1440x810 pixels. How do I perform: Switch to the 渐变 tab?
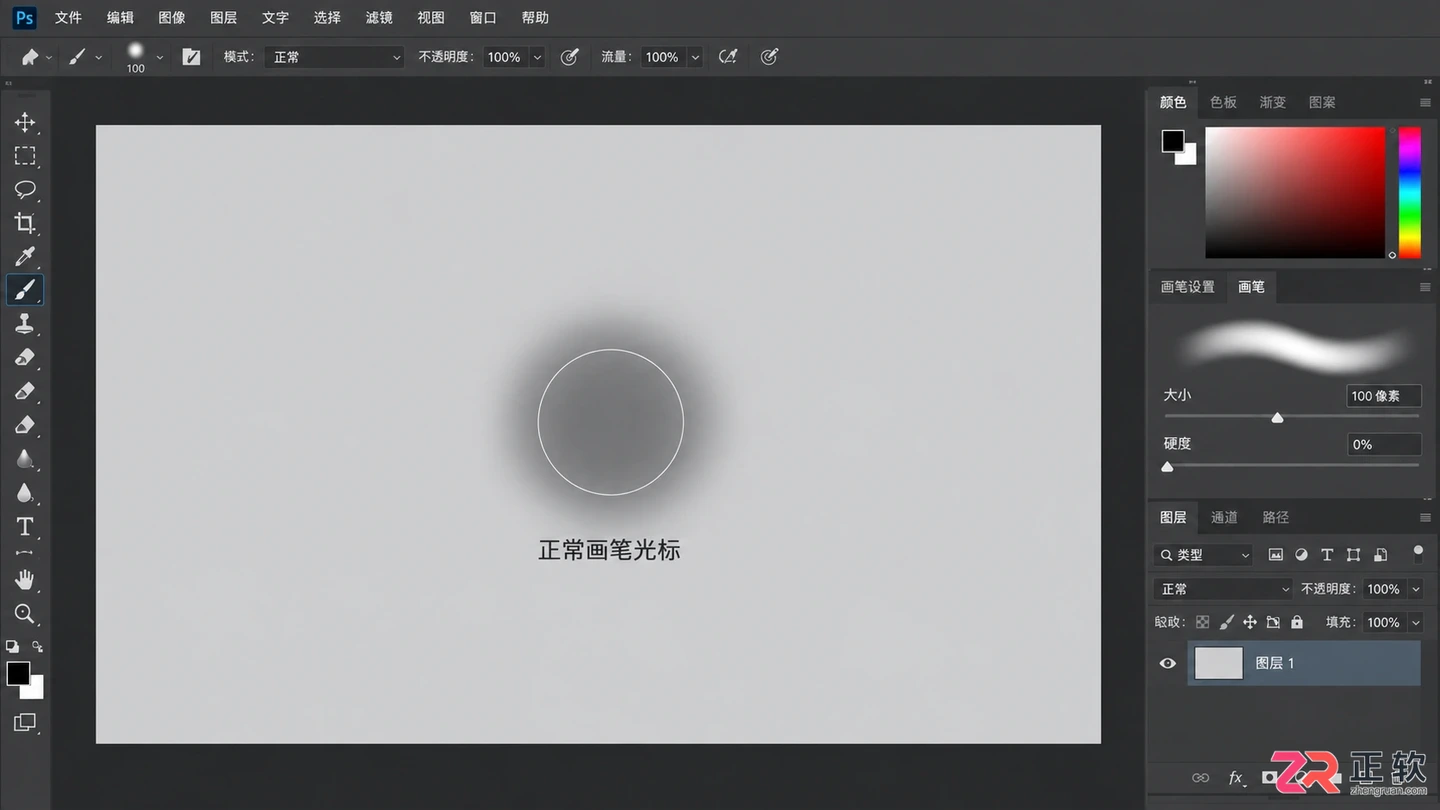tap(1272, 102)
